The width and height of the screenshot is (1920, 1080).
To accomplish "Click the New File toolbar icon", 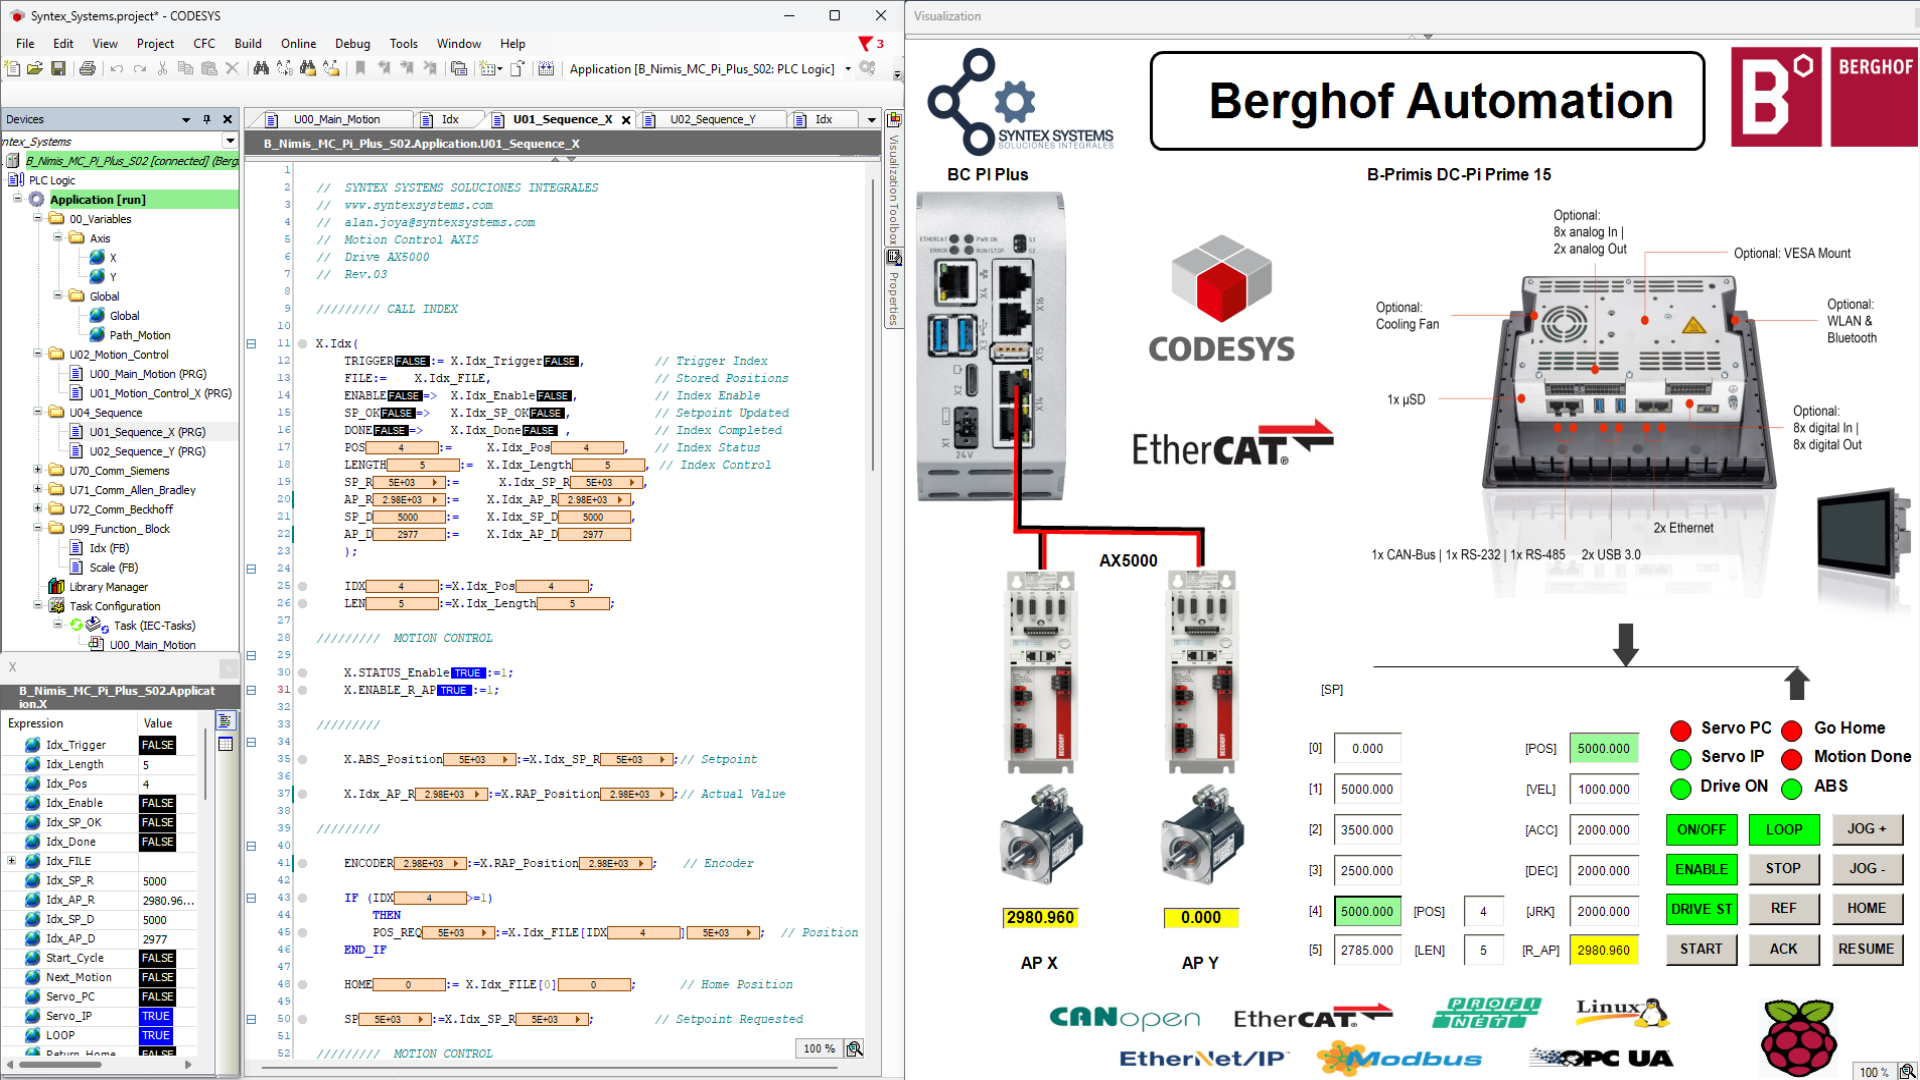I will 12,69.
